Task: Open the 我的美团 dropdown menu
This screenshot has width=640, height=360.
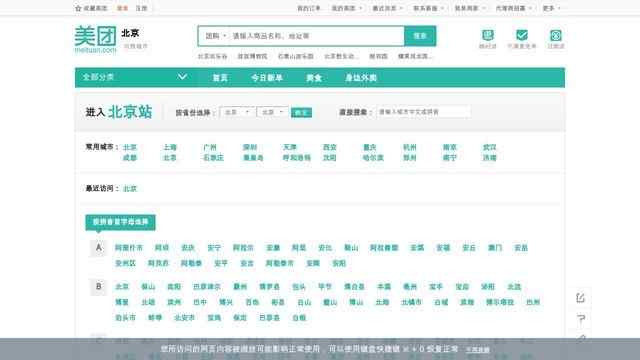Action: pos(347,8)
